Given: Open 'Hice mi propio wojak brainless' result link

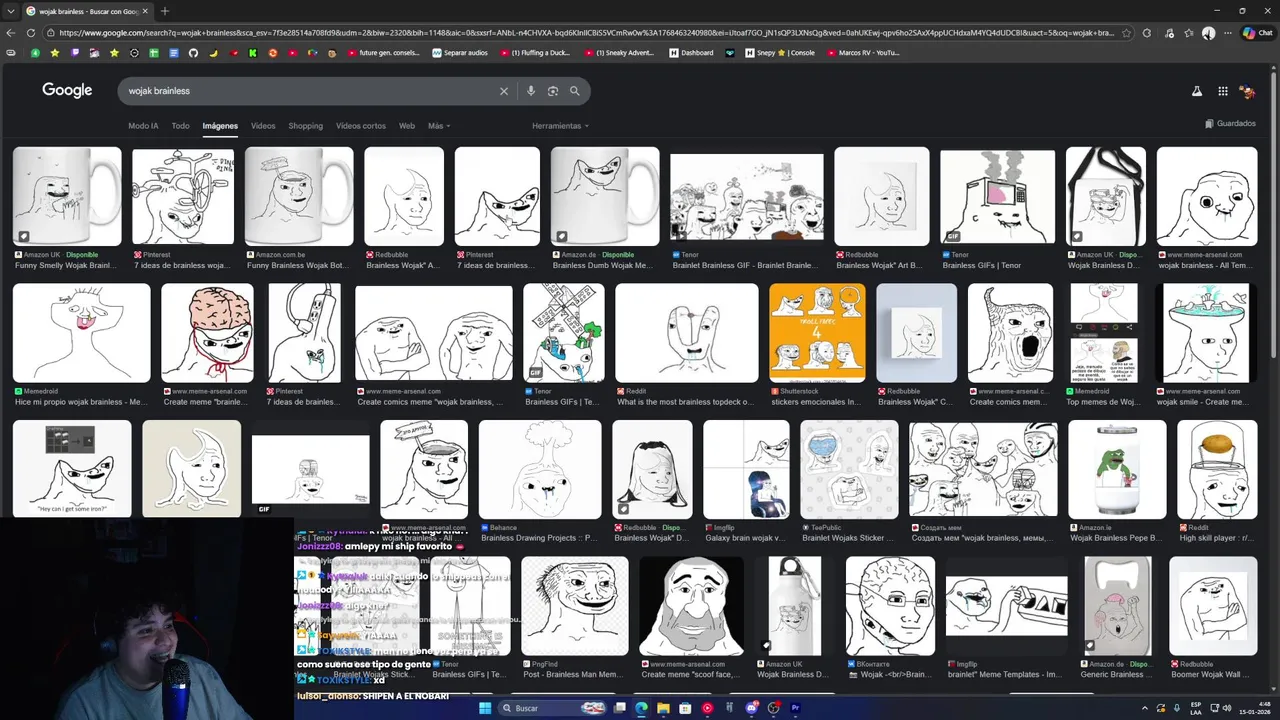Looking at the screenshot, I should click(81, 402).
